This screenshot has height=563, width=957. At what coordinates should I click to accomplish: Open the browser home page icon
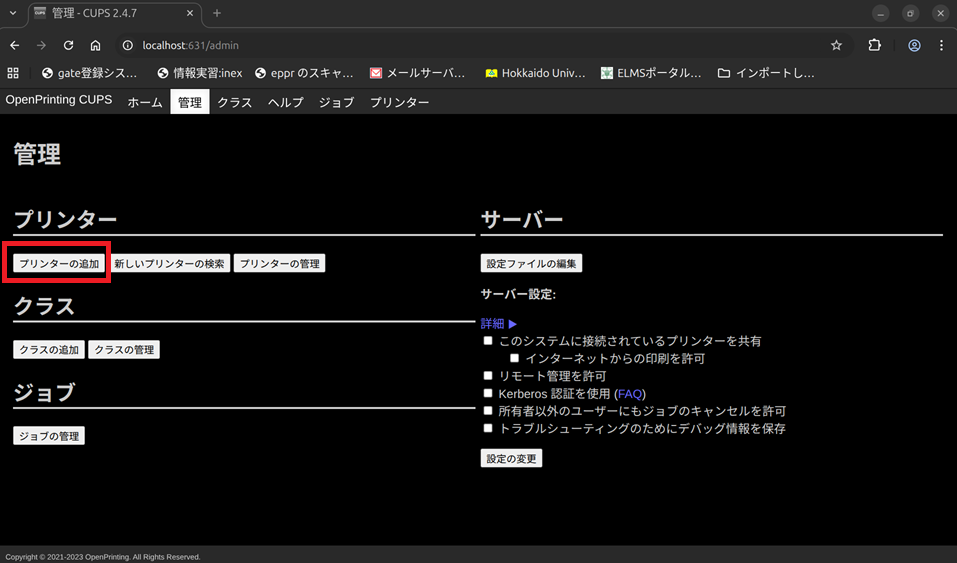tap(95, 45)
